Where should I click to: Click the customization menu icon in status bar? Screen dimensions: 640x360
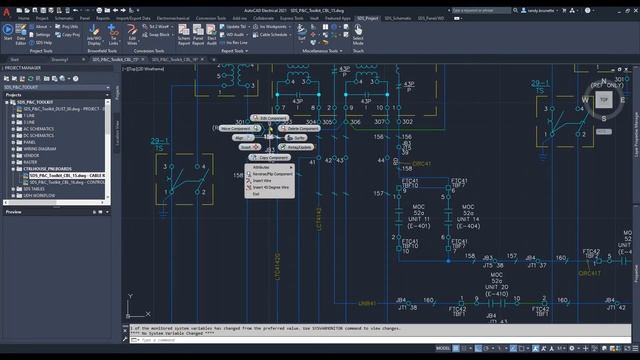pyautogui.click(x=636, y=348)
